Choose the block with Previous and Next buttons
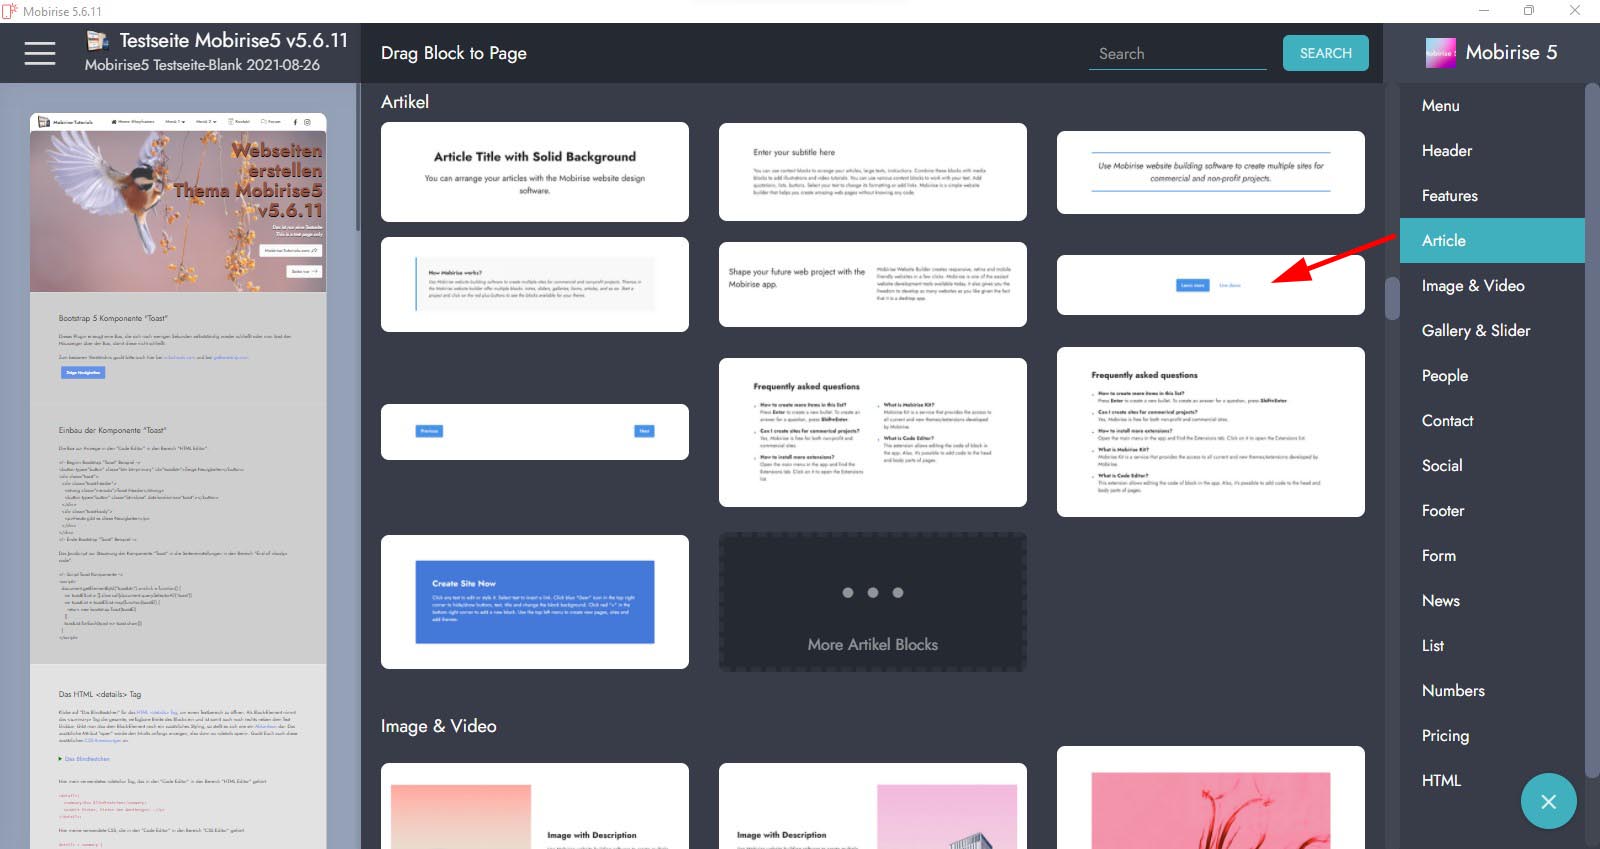1600x849 pixels. pos(535,432)
